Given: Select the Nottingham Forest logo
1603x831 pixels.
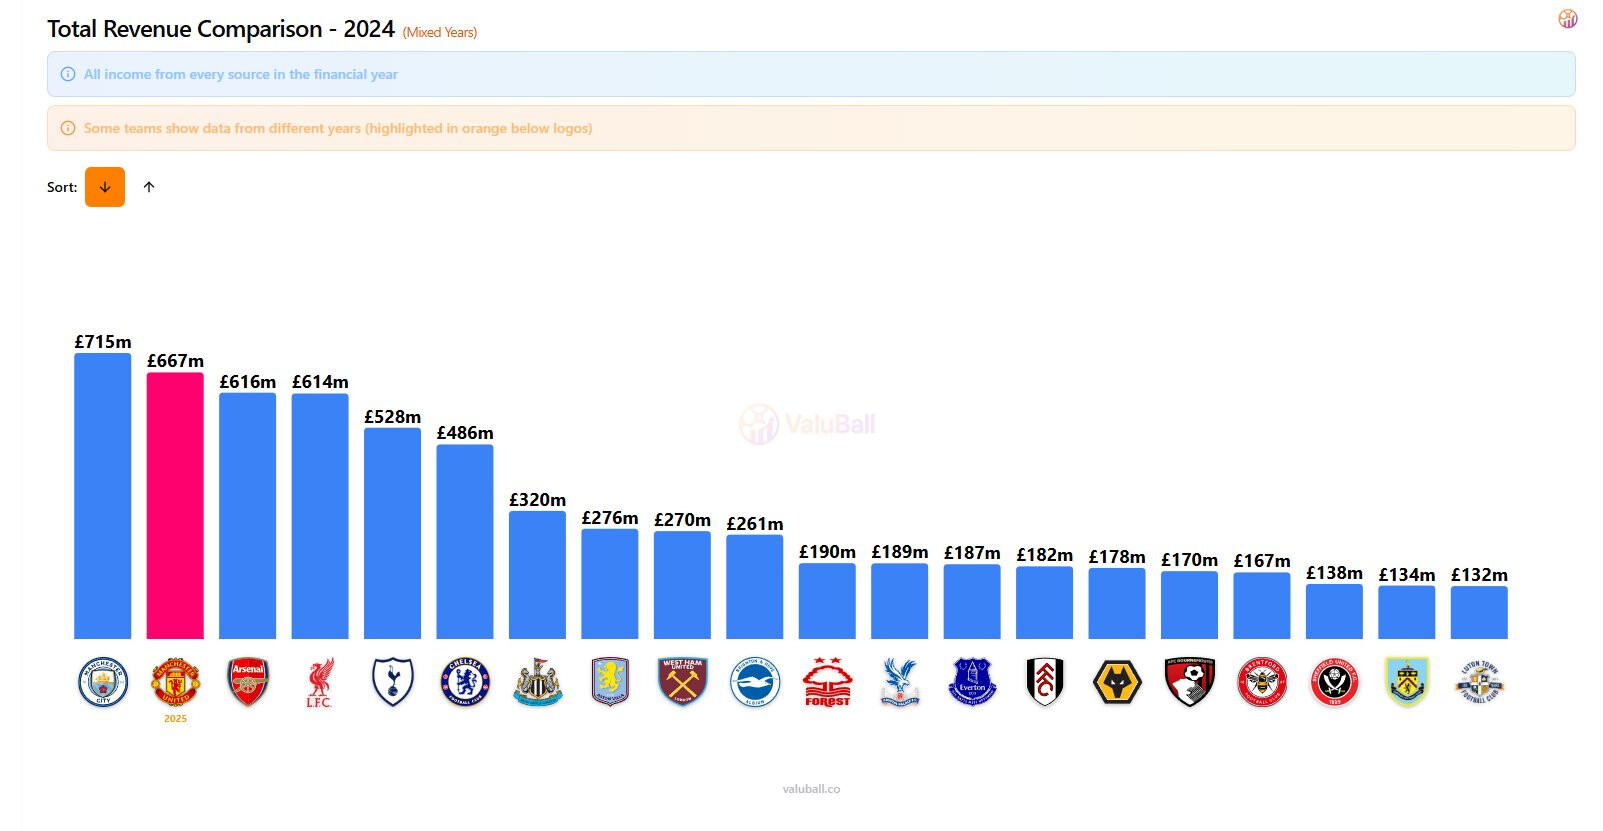Looking at the screenshot, I should coord(827,682).
